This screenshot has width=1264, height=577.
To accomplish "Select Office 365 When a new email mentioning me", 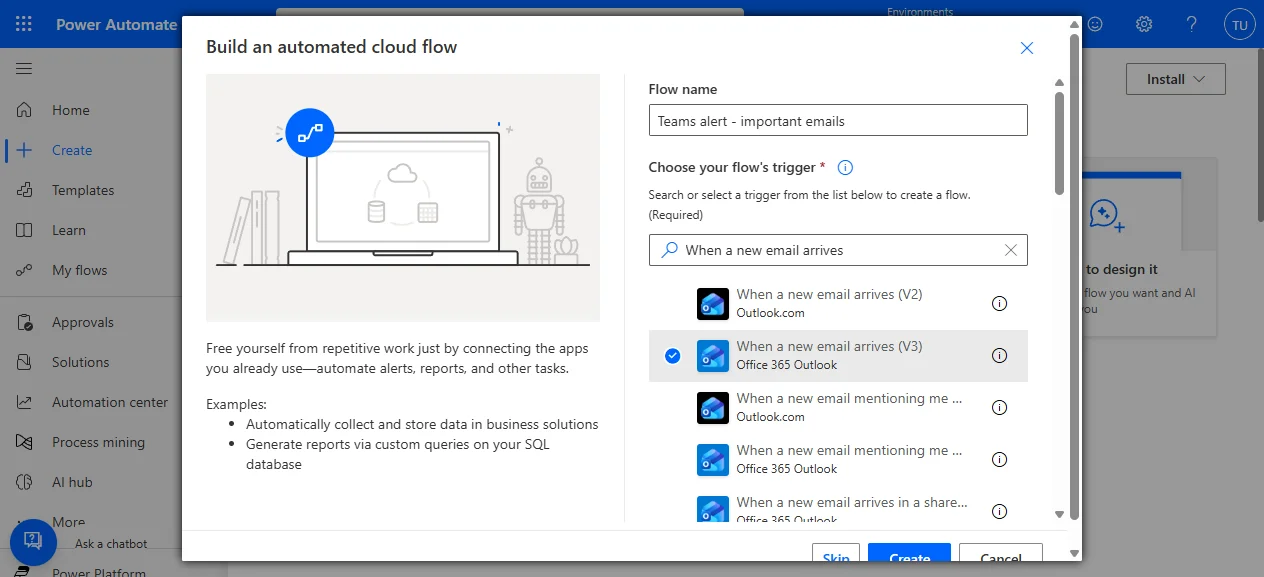I will pos(838,459).
